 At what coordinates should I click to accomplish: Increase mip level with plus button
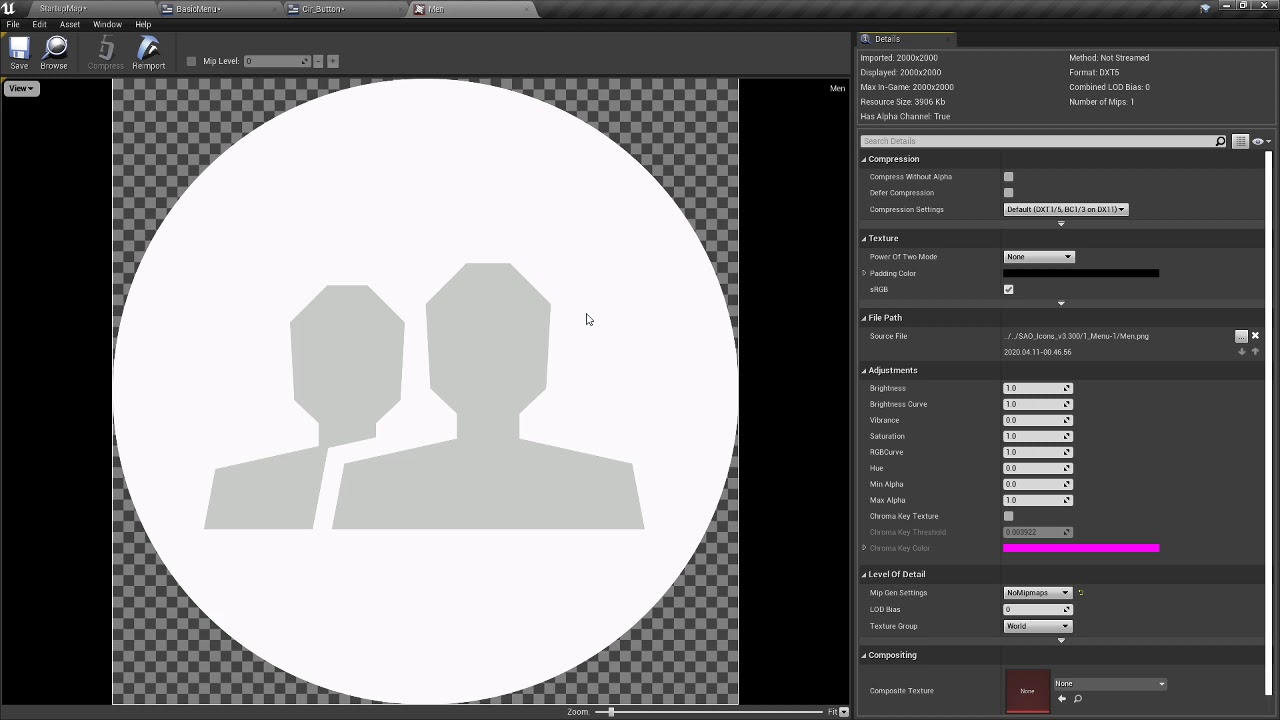click(333, 61)
